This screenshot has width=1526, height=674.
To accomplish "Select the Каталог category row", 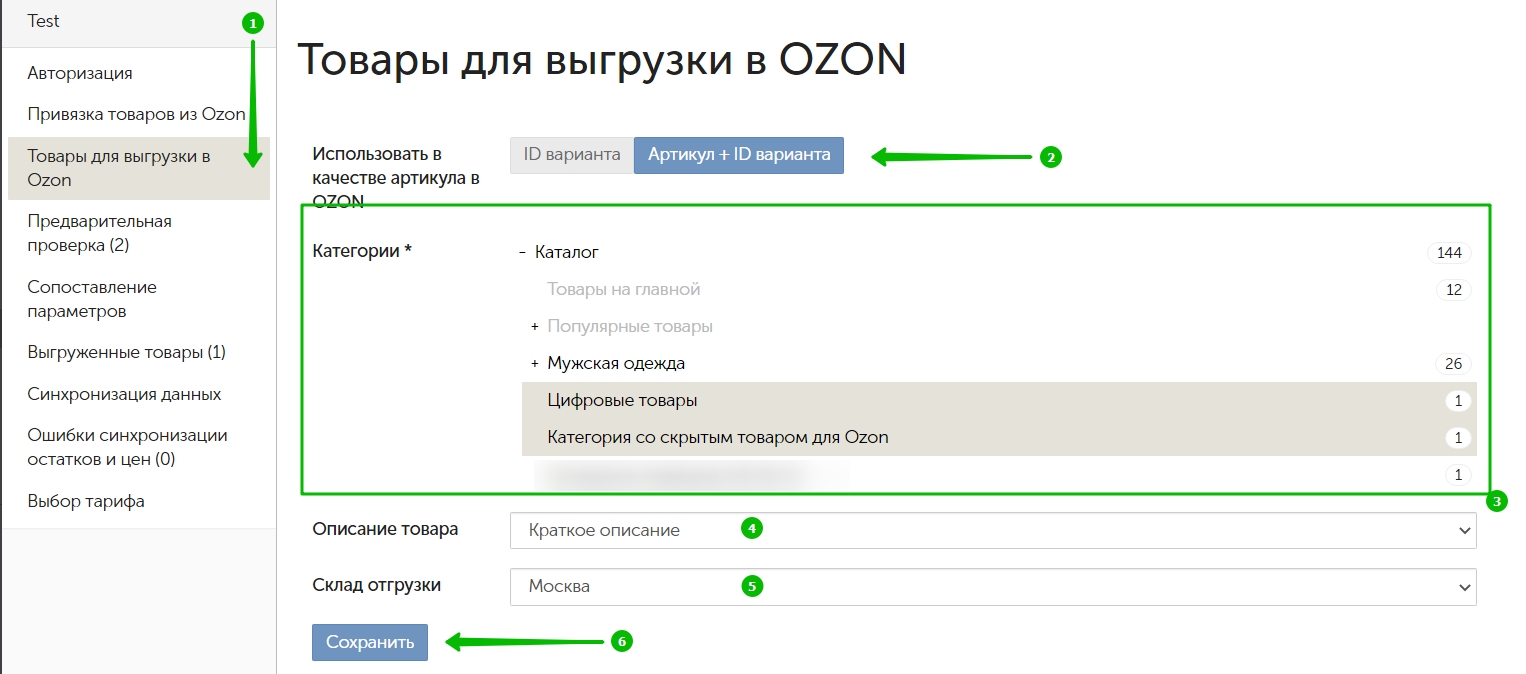I will coord(567,253).
